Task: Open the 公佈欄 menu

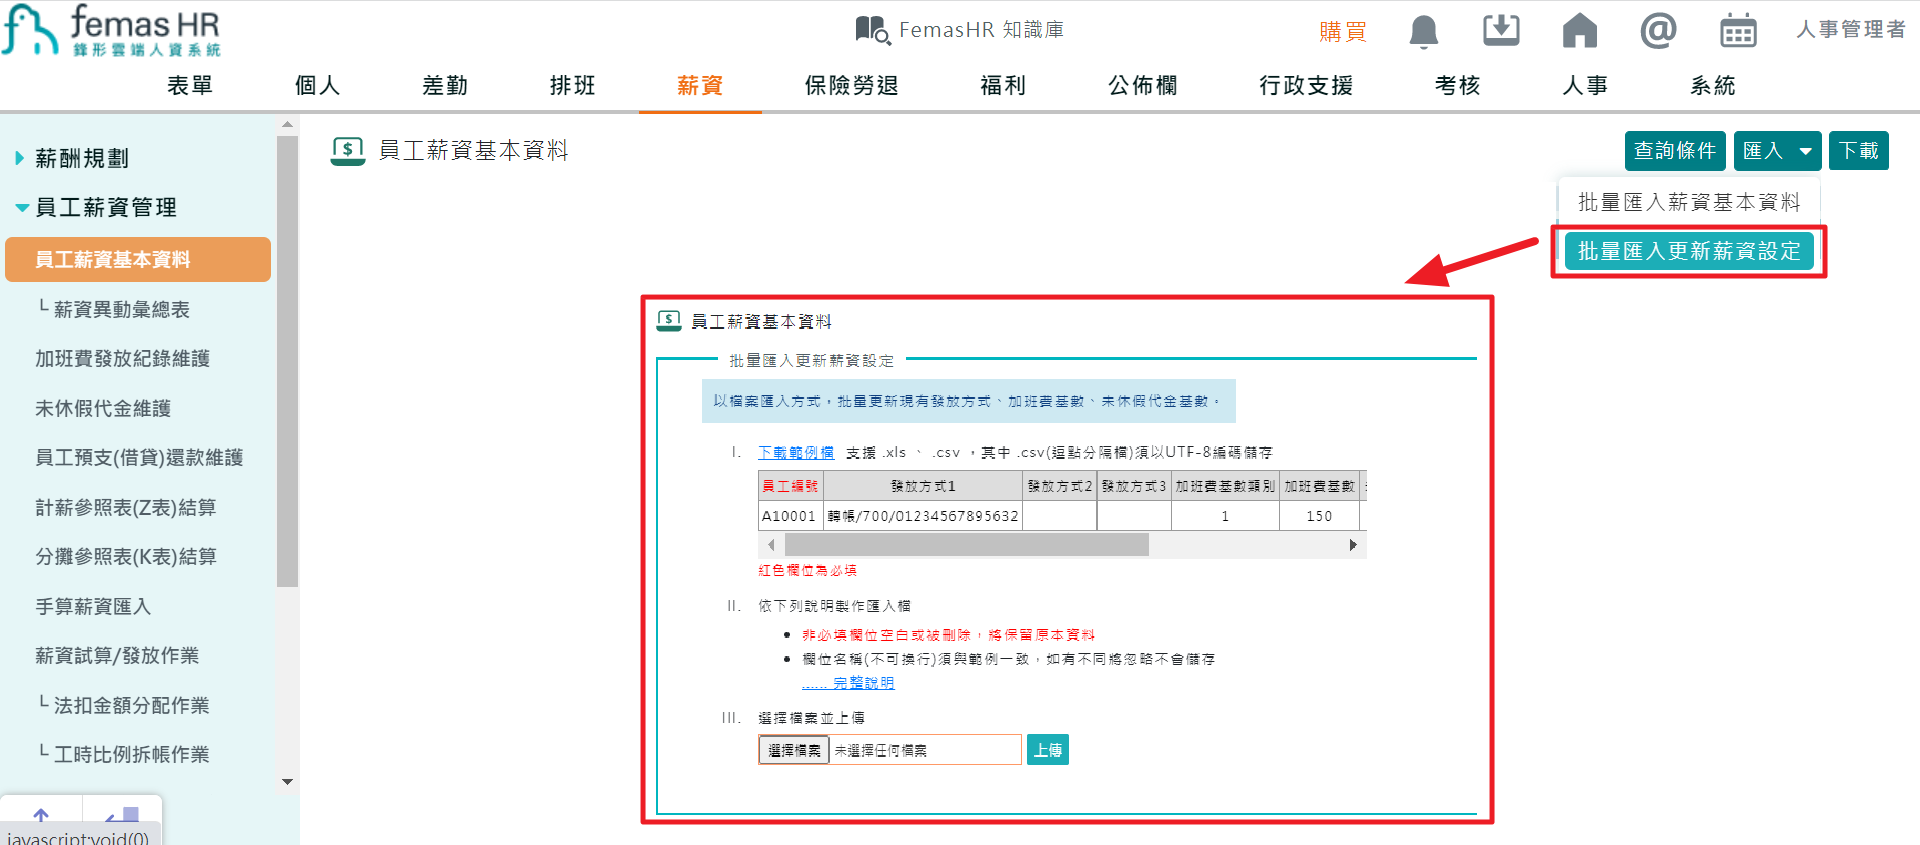Action: 1143,85
